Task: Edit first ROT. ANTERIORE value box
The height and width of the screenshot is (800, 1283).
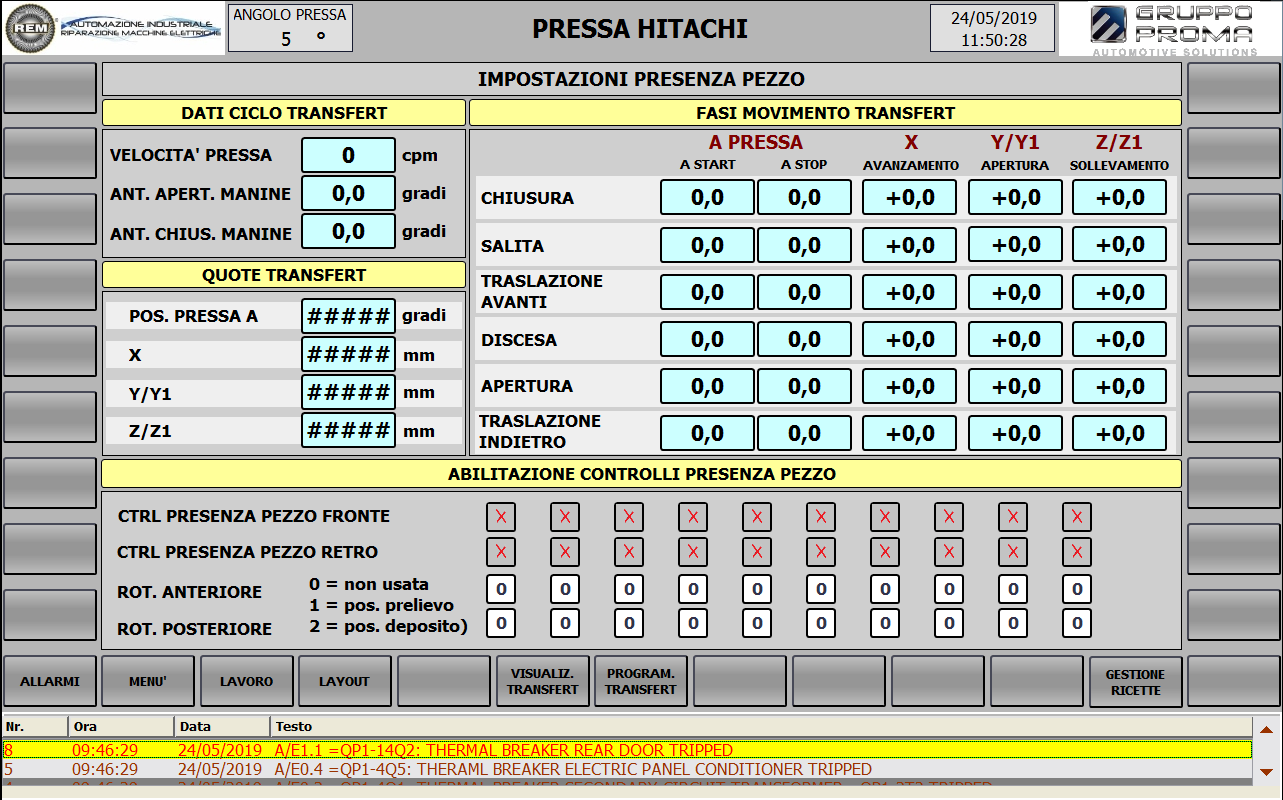Action: click(501, 589)
